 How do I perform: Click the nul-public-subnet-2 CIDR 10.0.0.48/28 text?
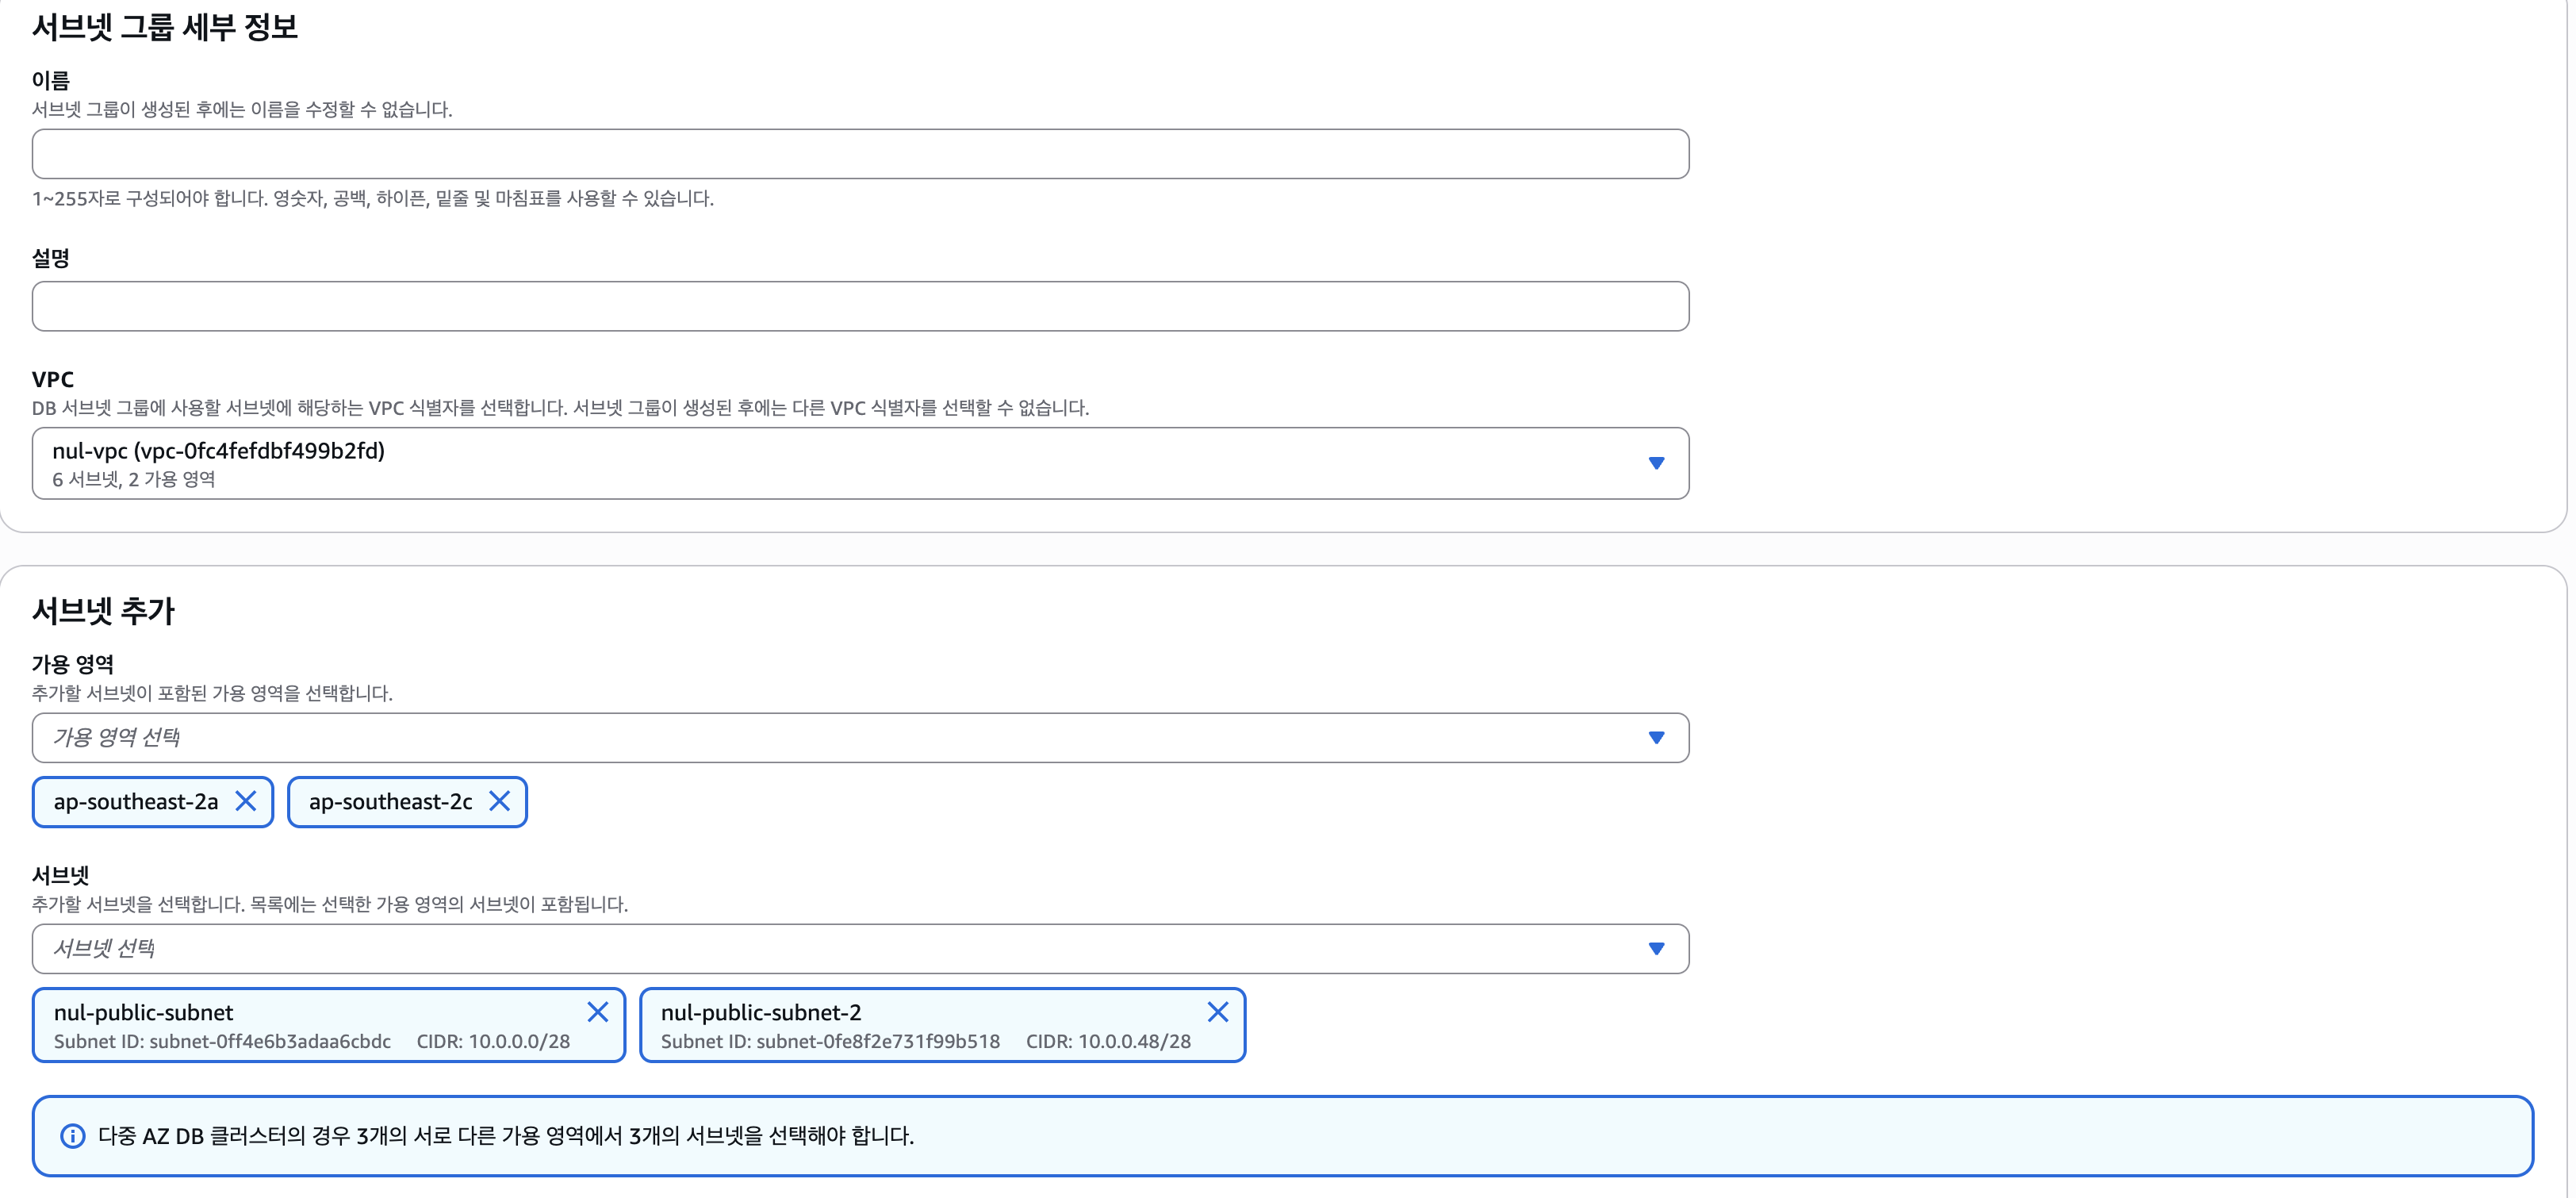pos(1108,1042)
